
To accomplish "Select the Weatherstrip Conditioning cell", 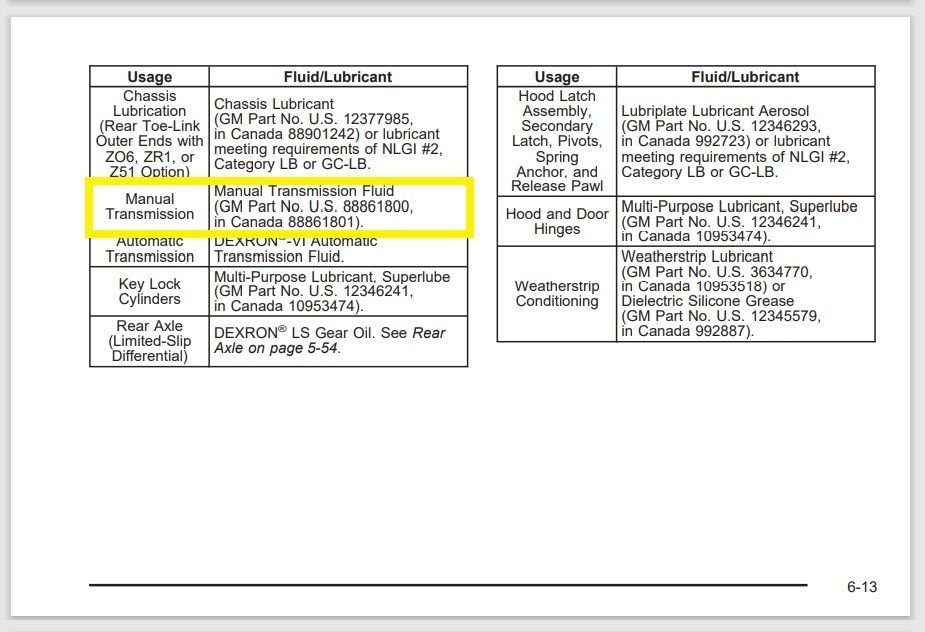I will 557,294.
